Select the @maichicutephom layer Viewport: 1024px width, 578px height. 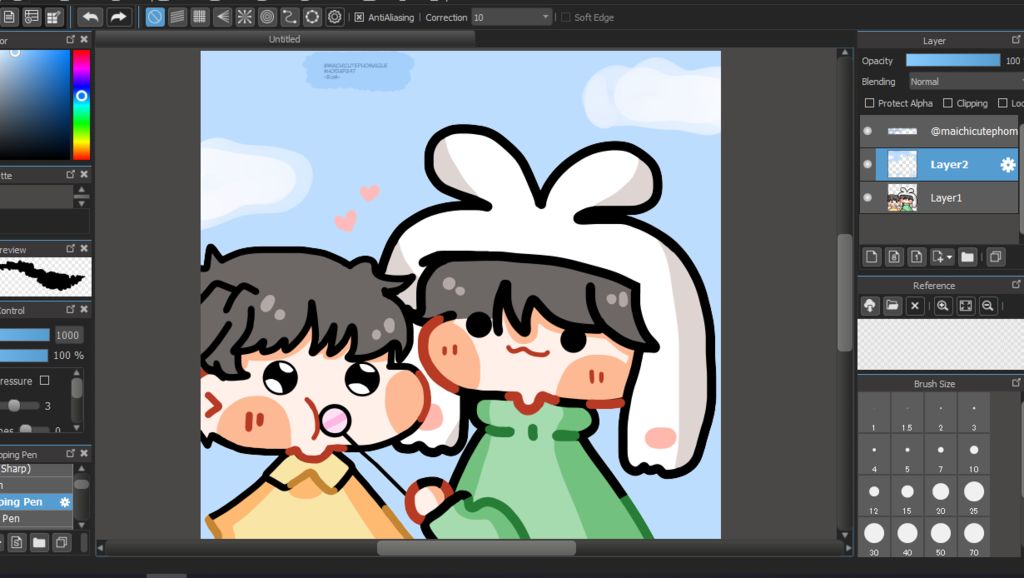click(x=946, y=131)
